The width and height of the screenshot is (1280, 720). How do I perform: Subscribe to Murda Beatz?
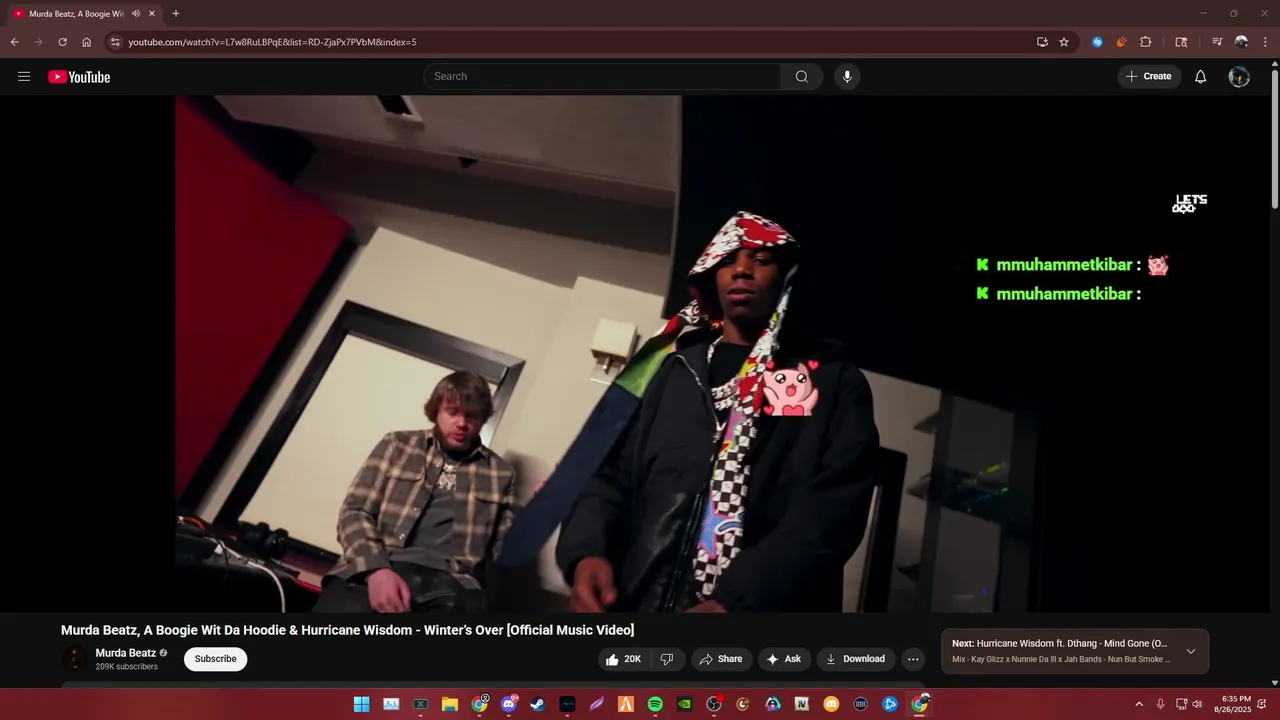pos(215,659)
